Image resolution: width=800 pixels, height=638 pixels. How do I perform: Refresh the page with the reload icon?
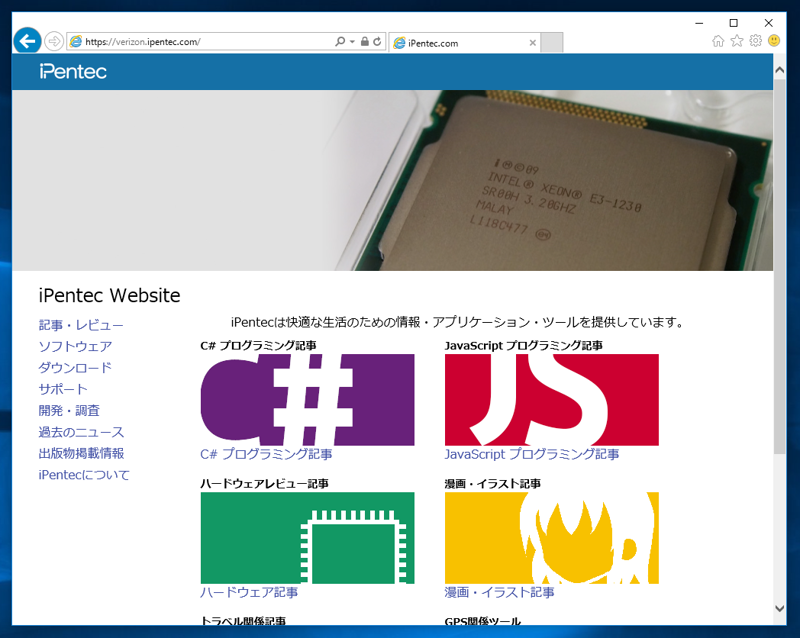[377, 41]
